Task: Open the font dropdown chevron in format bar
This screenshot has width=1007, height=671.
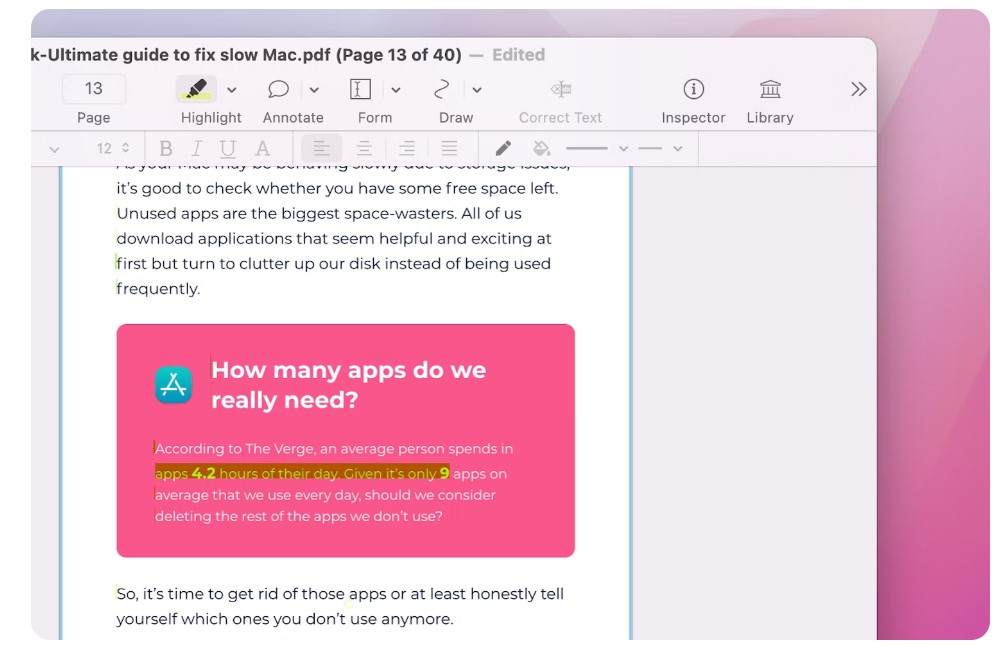Action: tap(55, 149)
